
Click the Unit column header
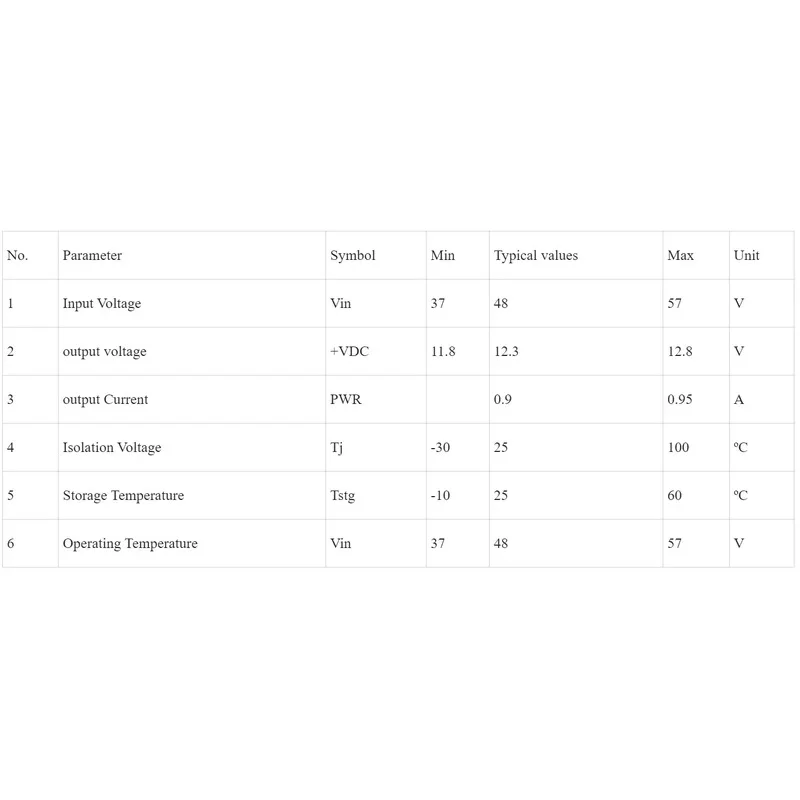747,256
